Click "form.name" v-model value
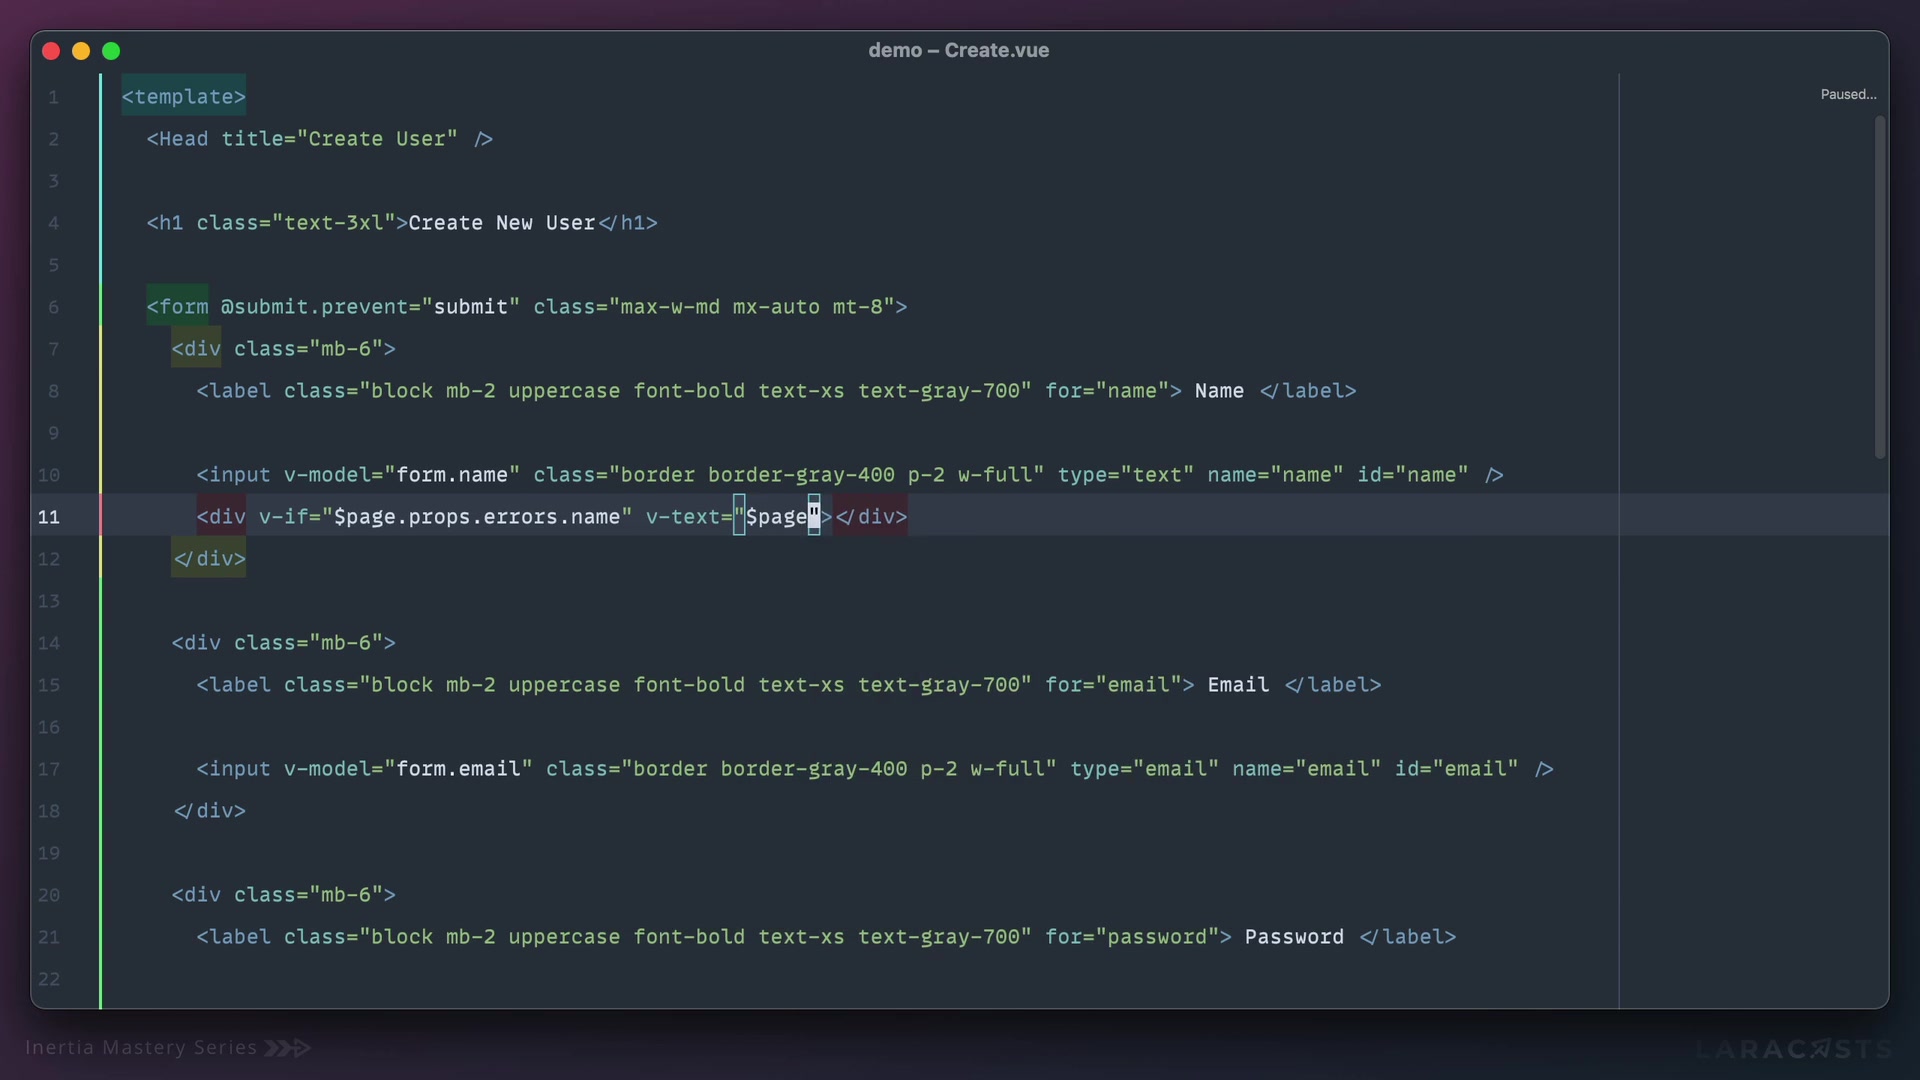Screen dimensions: 1920x1080 pyautogui.click(x=452, y=475)
